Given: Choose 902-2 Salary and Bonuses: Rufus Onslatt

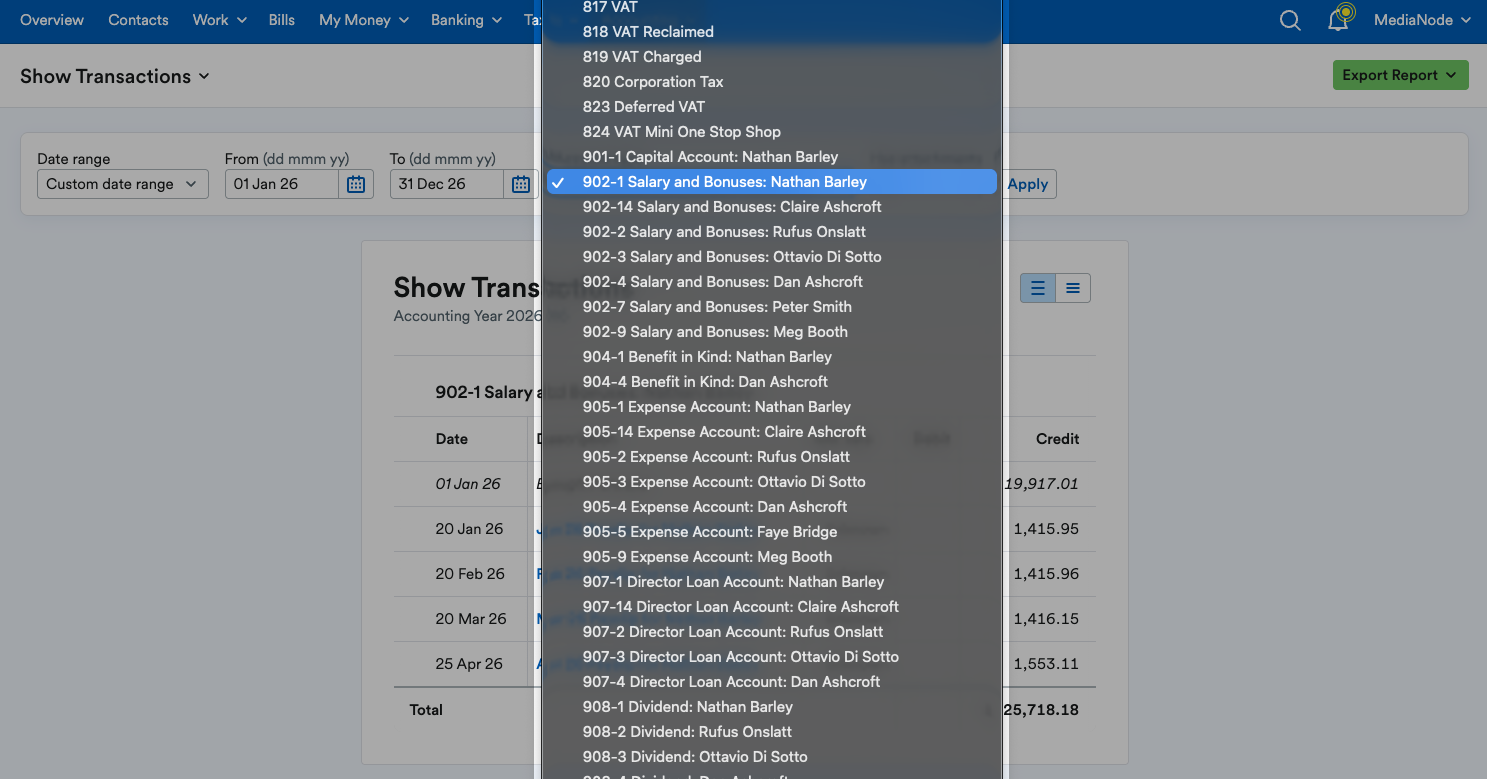Looking at the screenshot, I should click(x=772, y=232).
